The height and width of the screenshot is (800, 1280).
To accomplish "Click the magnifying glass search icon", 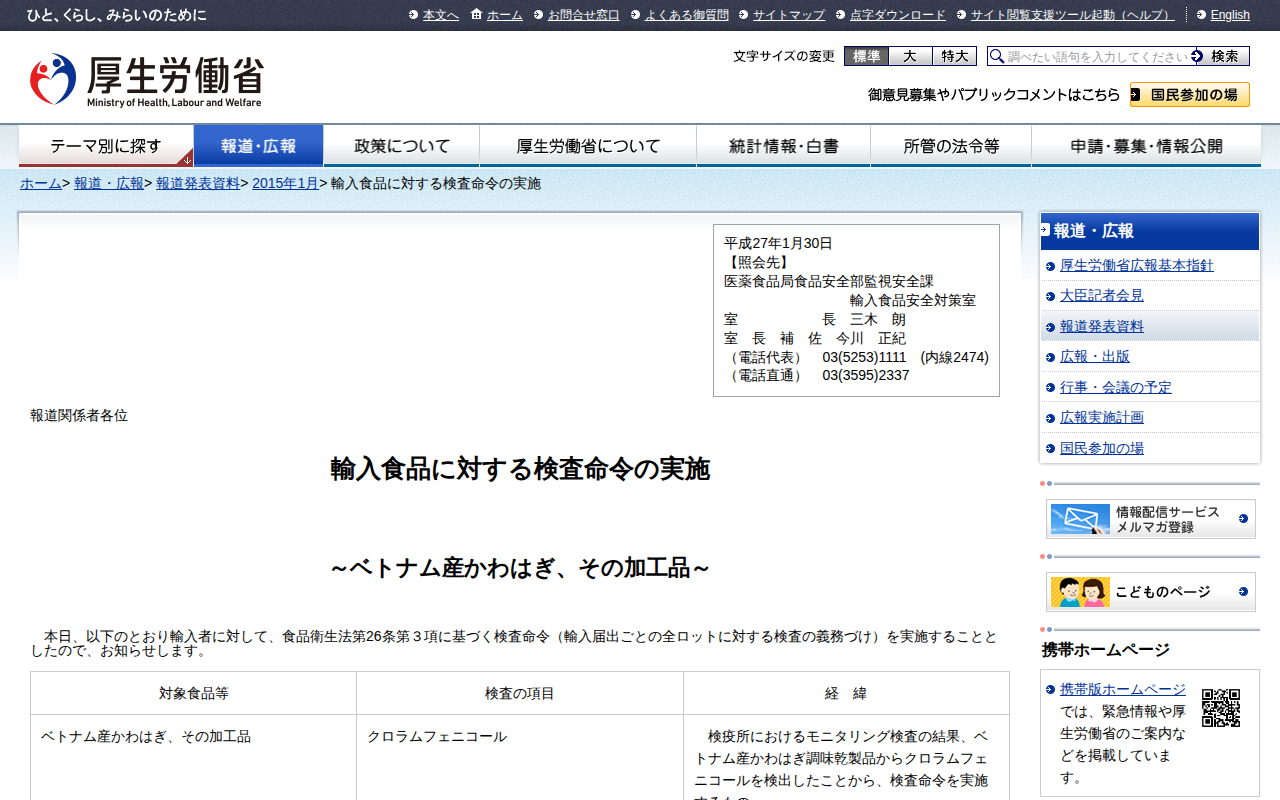I will tap(997, 56).
